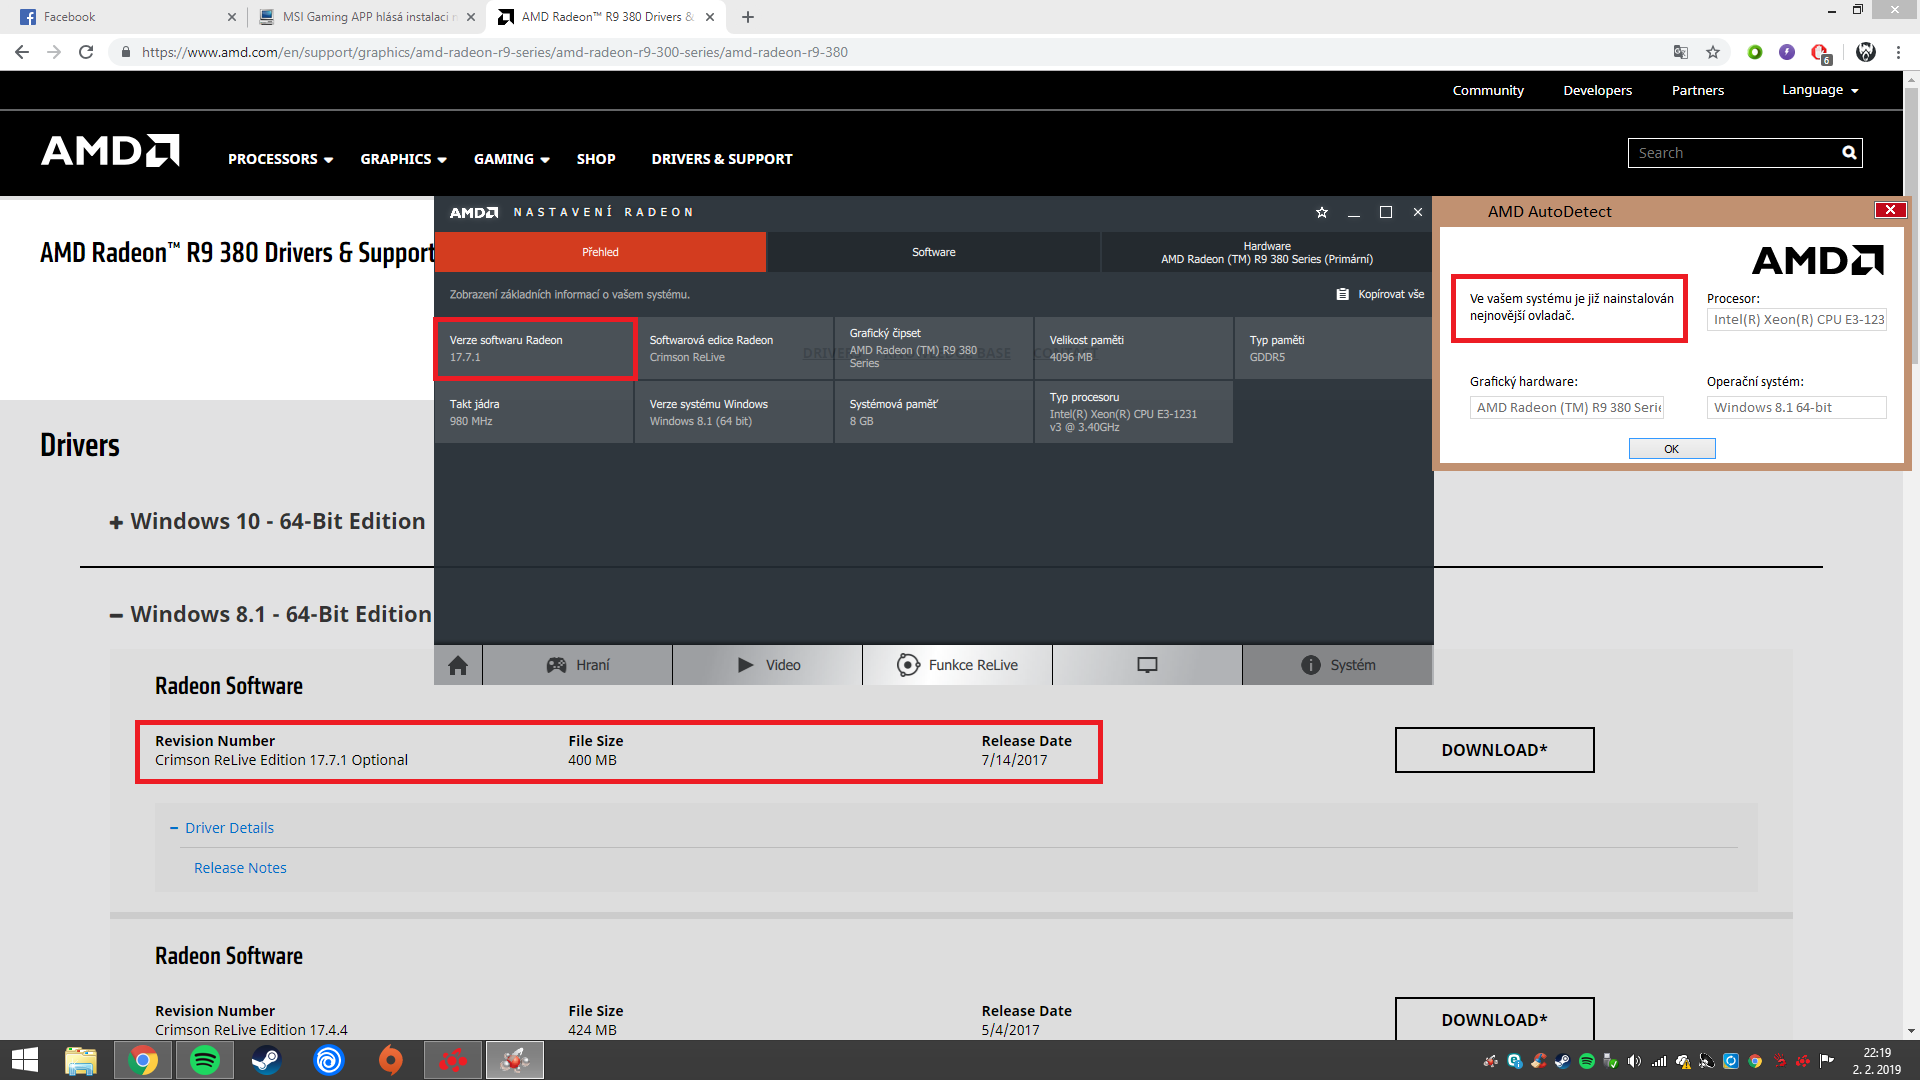
Task: Switch to the Hardware R9 380 tab
Action: coord(1267,252)
